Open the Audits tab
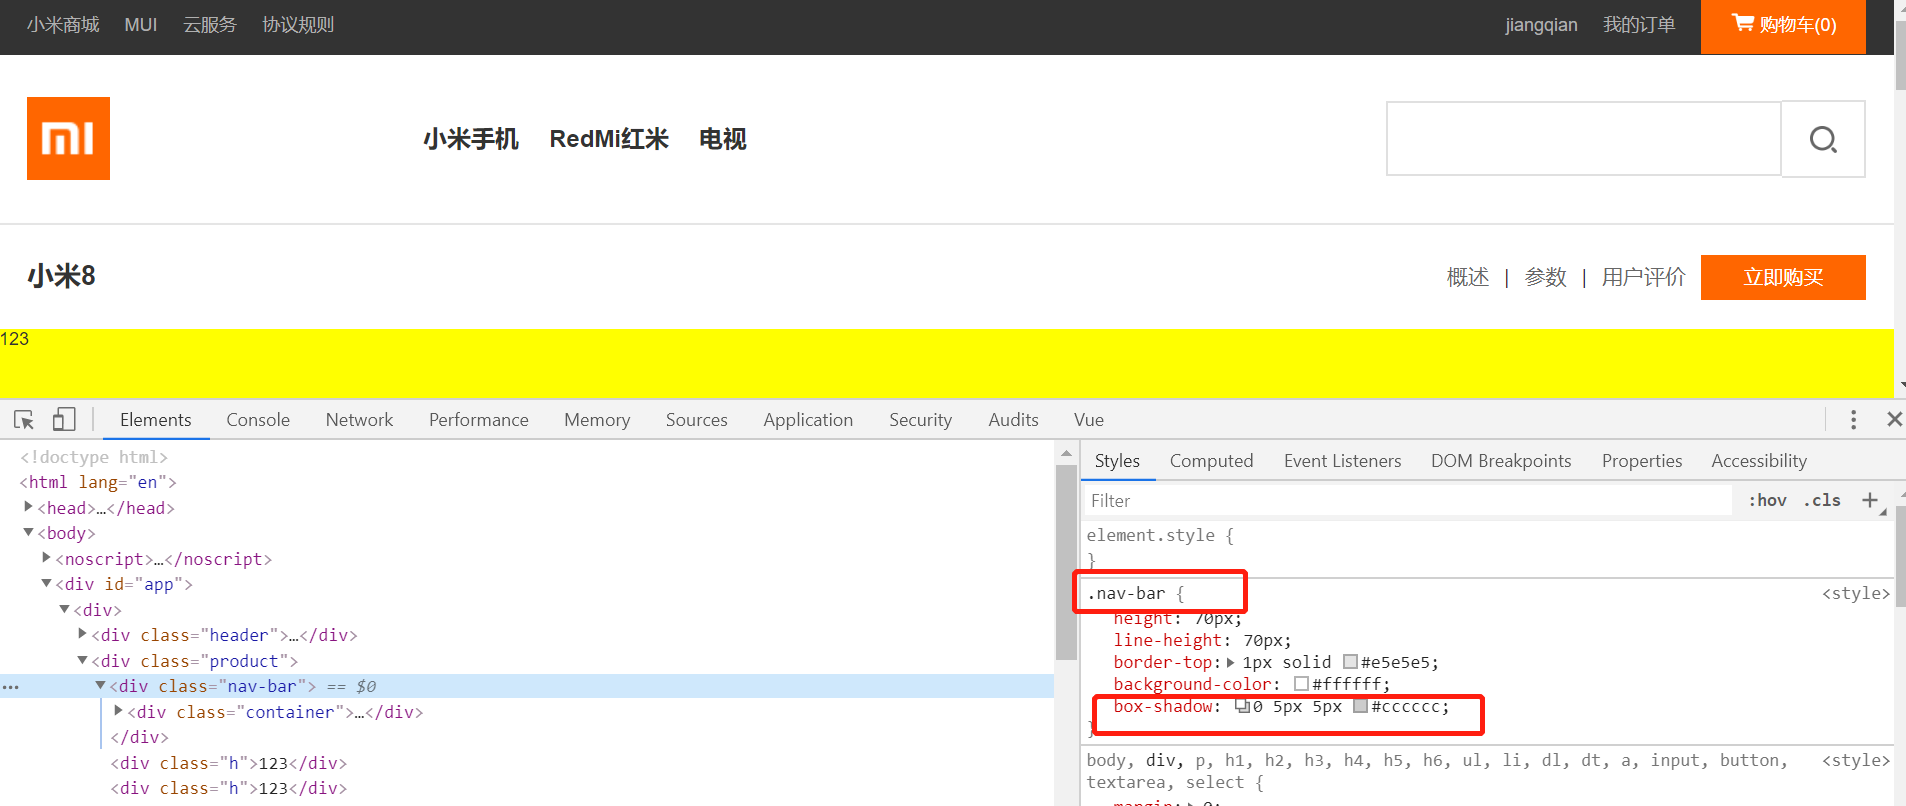The width and height of the screenshot is (1906, 806). coord(1013,420)
